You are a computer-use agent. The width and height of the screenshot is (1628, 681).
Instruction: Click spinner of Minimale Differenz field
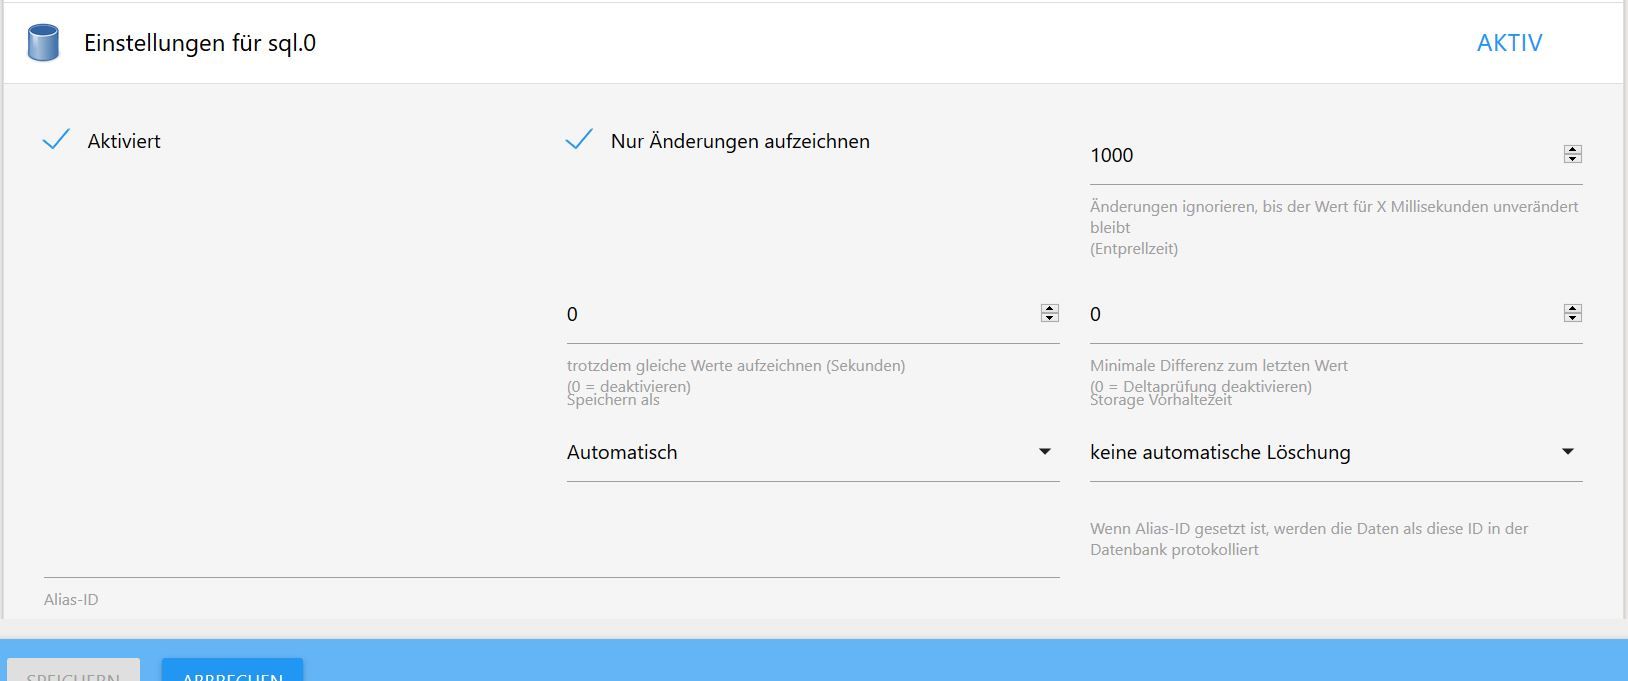[x=1572, y=313]
